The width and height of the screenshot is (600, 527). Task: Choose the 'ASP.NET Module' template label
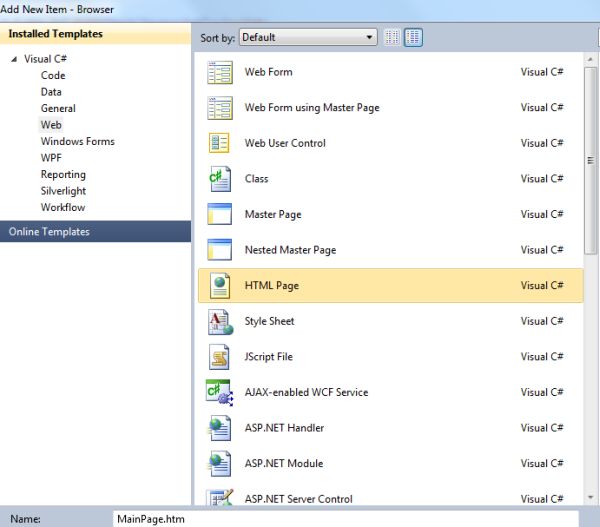284,463
